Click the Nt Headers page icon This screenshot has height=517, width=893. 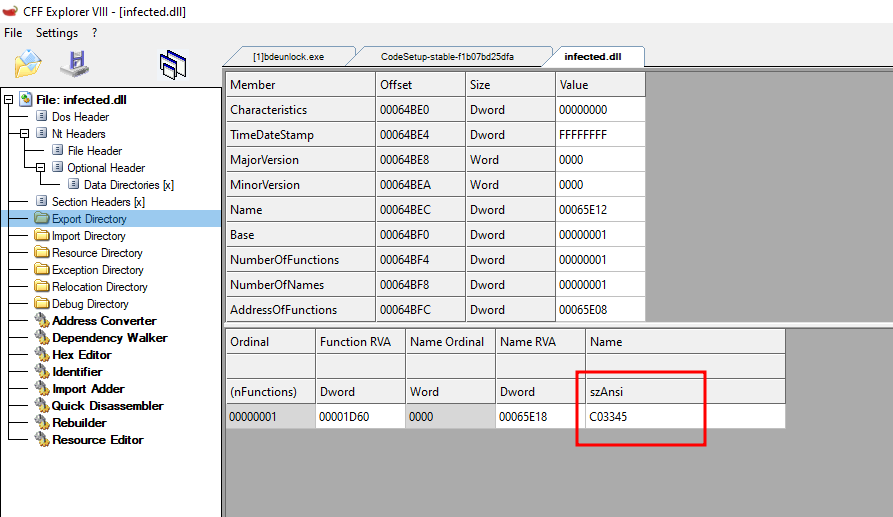[42, 133]
